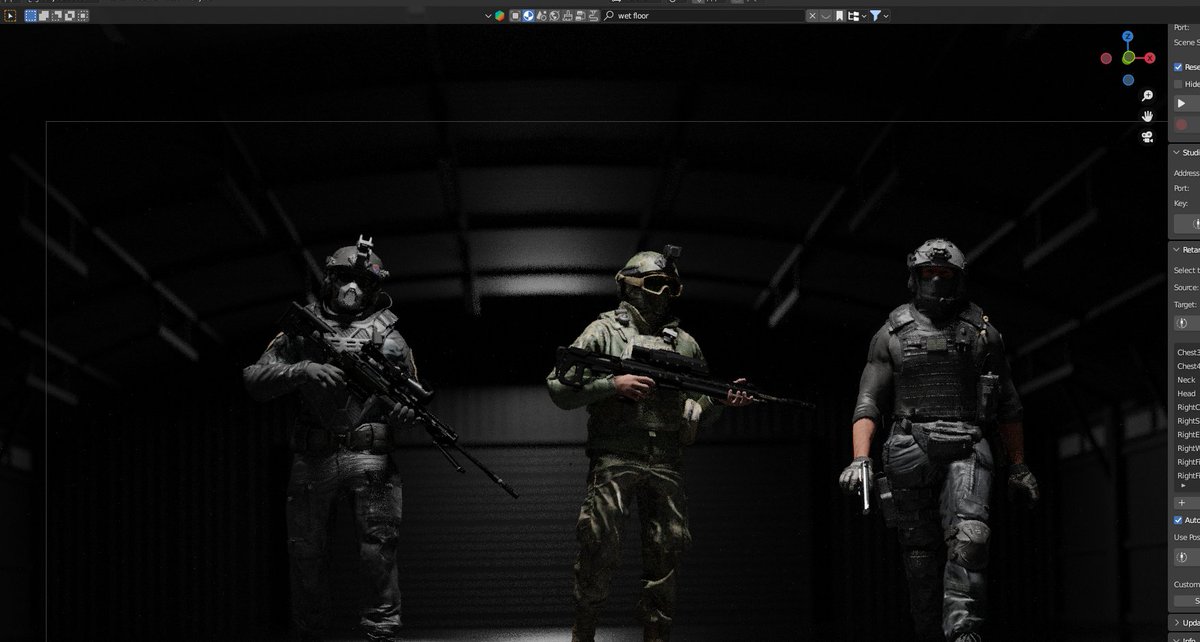Select the RightC bone row
Image resolution: width=1200 pixels, height=642 pixels.
click(1187, 407)
